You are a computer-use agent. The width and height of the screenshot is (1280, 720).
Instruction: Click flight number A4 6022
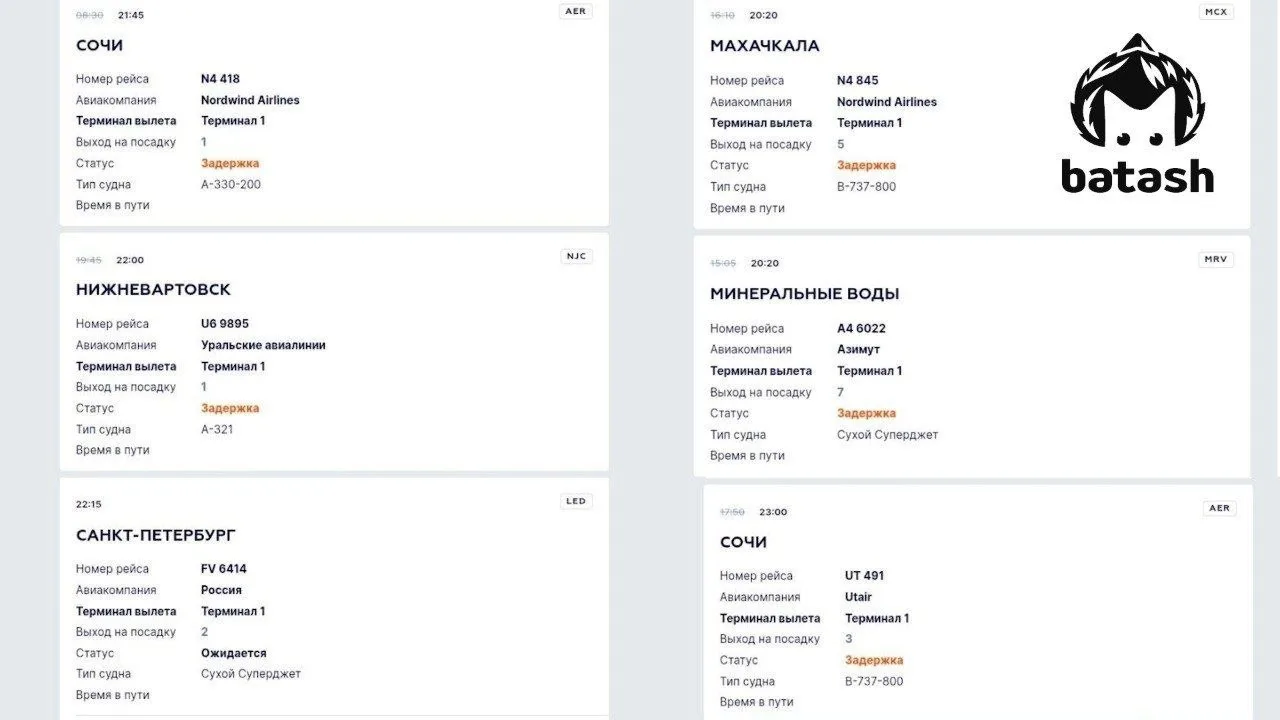pos(861,328)
